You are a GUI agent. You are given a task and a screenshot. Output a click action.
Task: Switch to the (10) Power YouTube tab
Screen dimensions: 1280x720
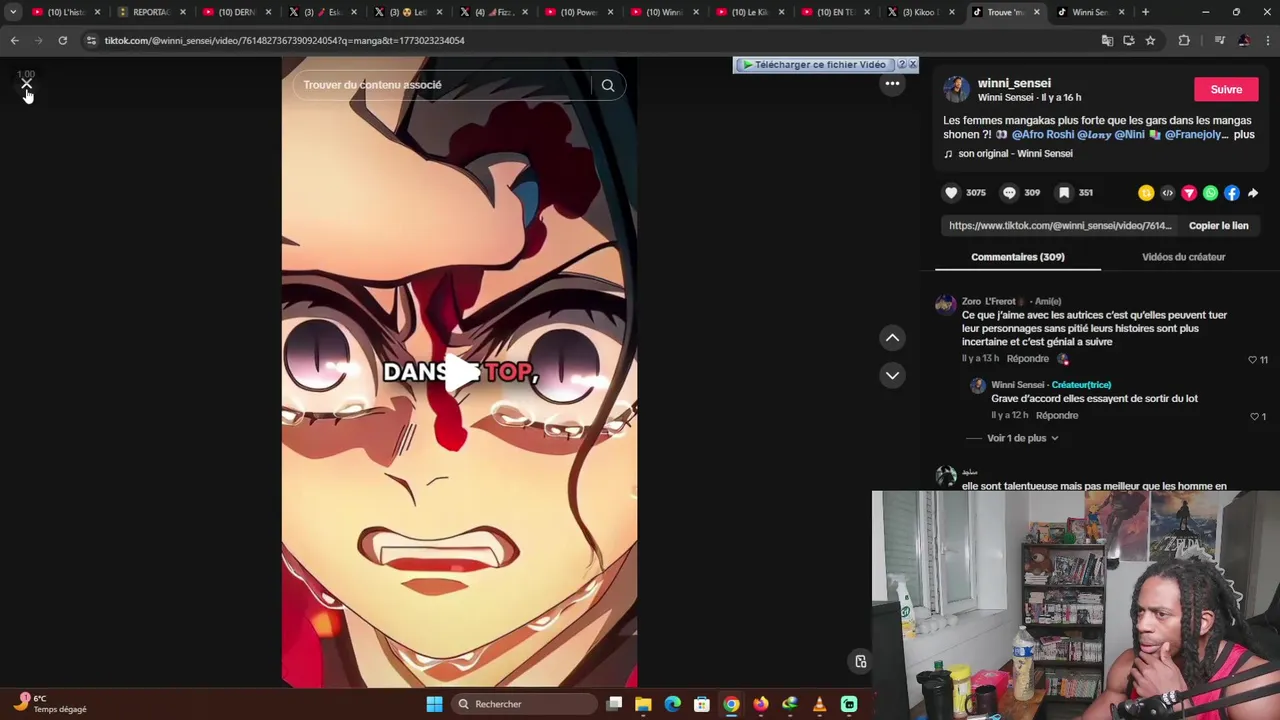(x=578, y=12)
